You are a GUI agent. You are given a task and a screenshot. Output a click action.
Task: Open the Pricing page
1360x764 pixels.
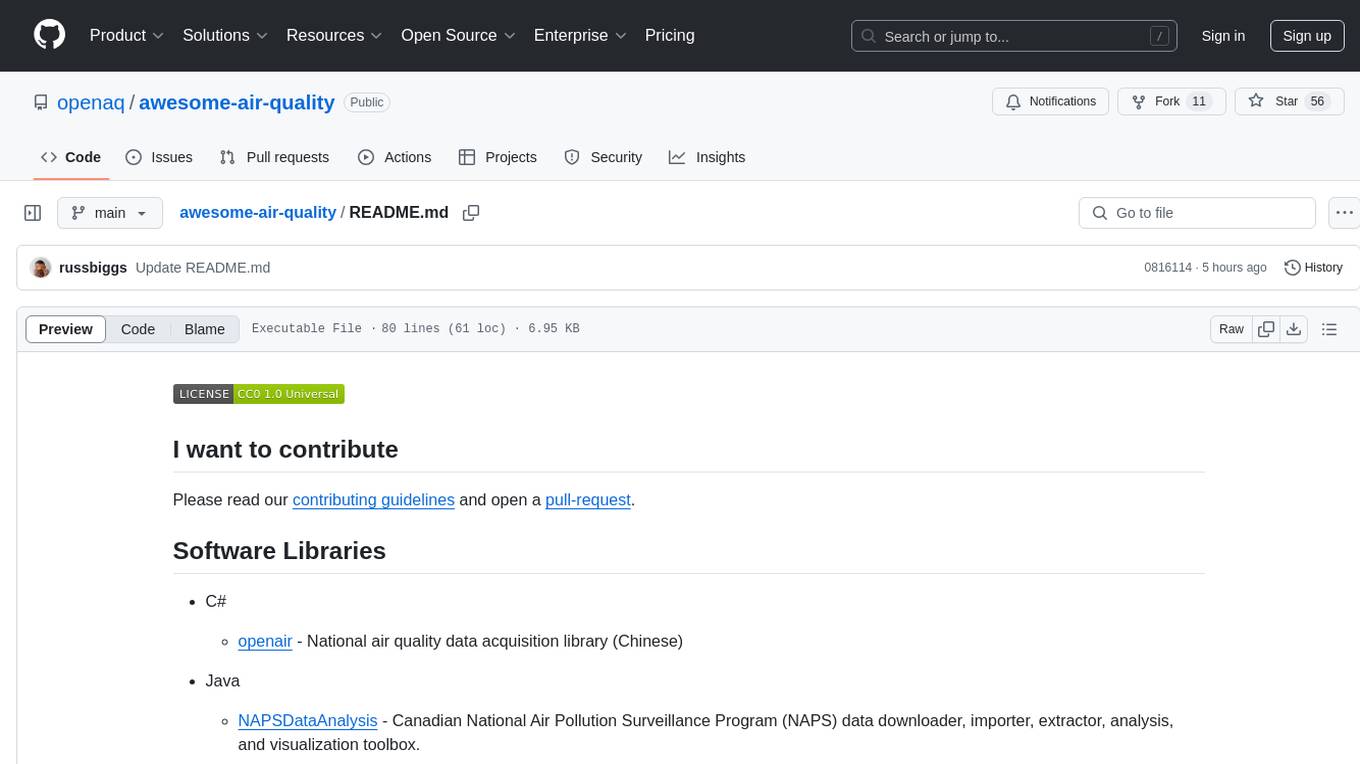click(x=670, y=35)
